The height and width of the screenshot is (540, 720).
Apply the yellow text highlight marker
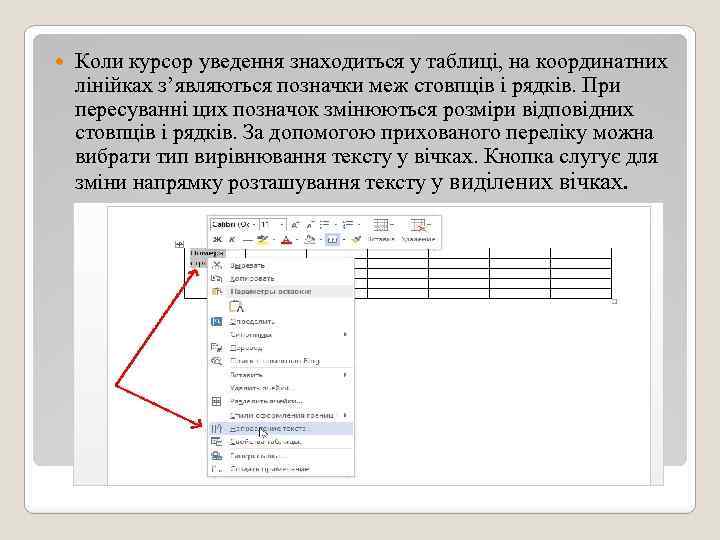click(262, 239)
